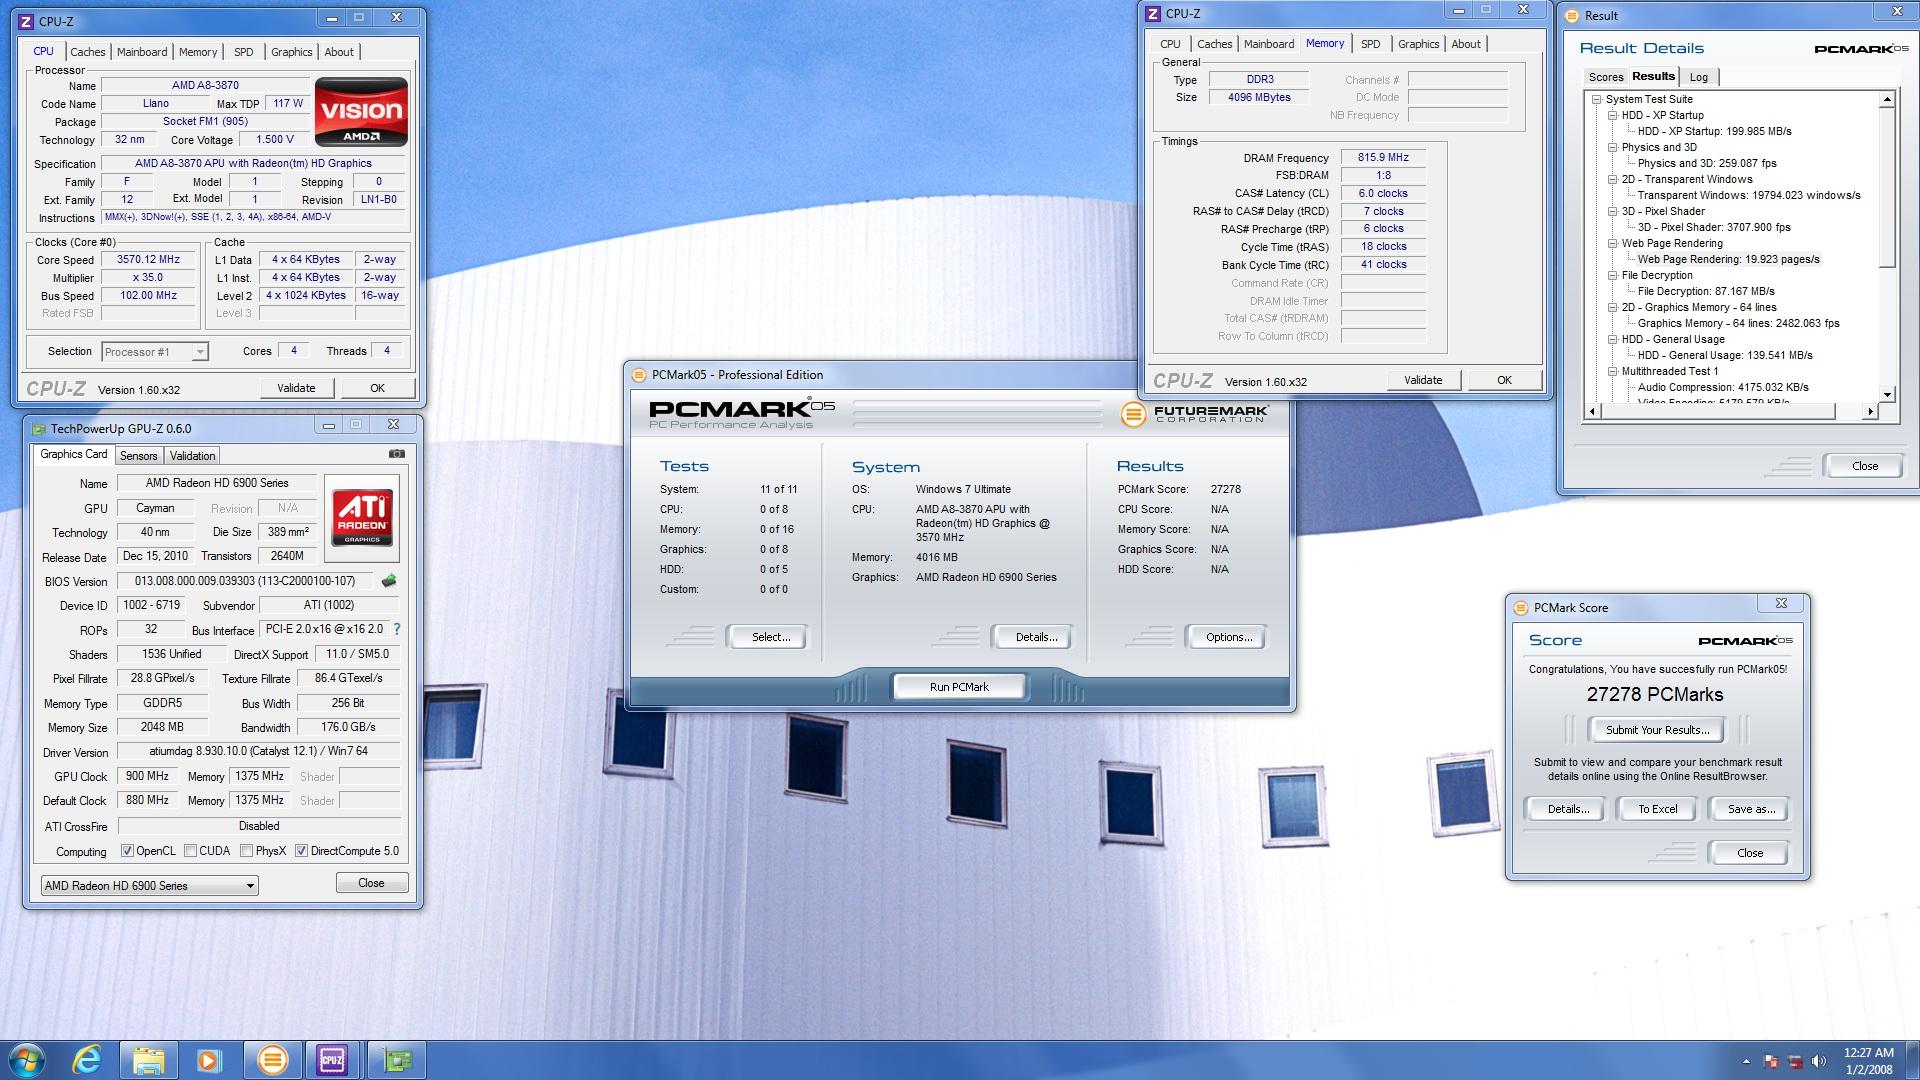
Task: Click the Driver Version field in GPU-Z
Action: click(258, 751)
